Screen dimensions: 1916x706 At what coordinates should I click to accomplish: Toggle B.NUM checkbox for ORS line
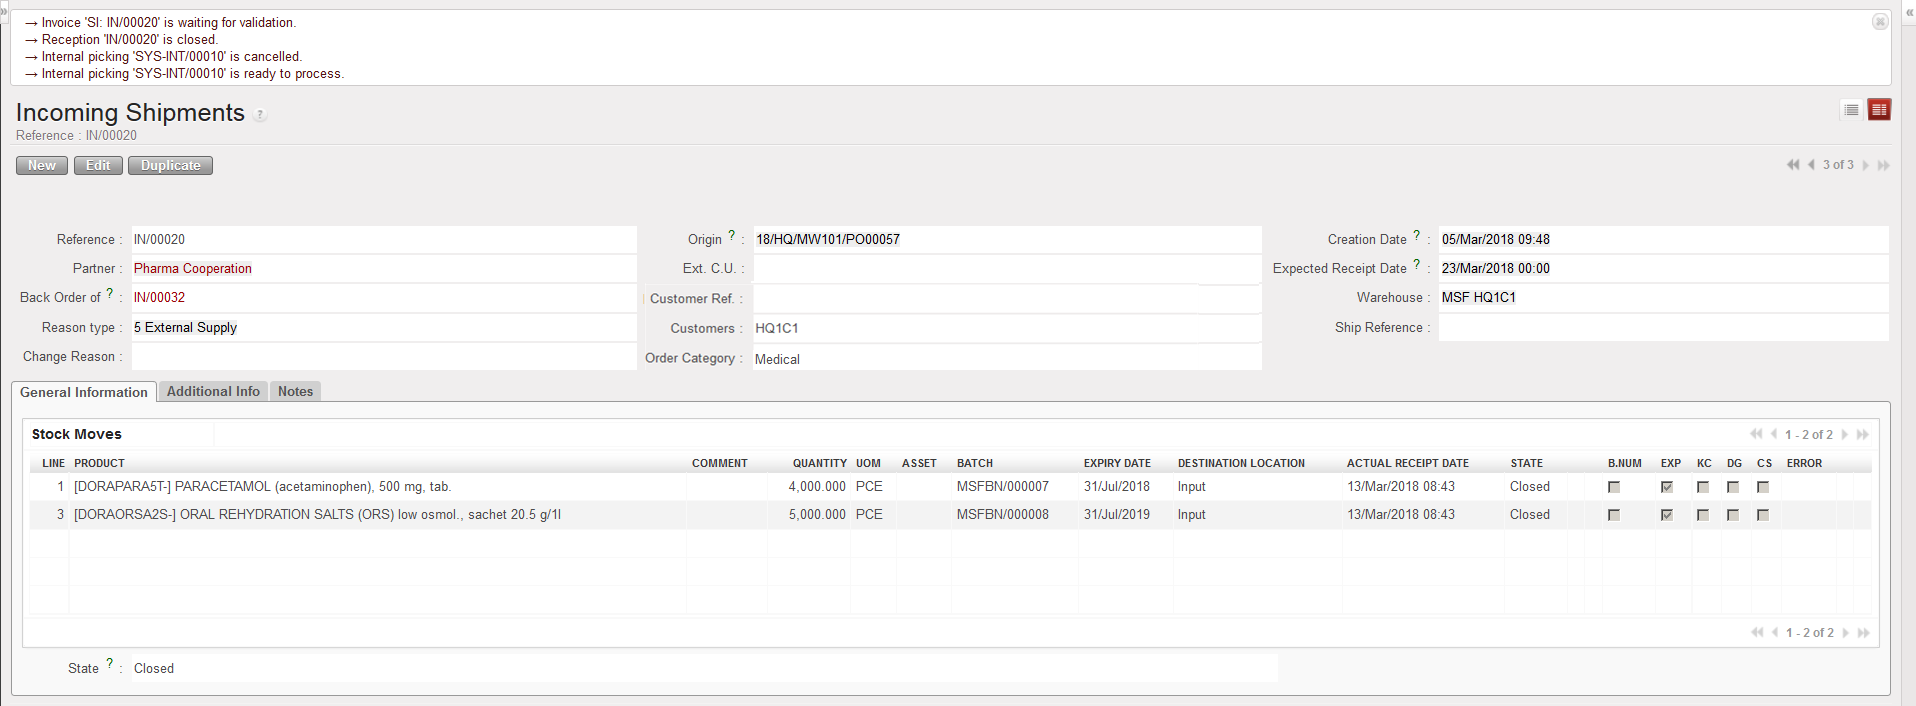pyautogui.click(x=1614, y=515)
